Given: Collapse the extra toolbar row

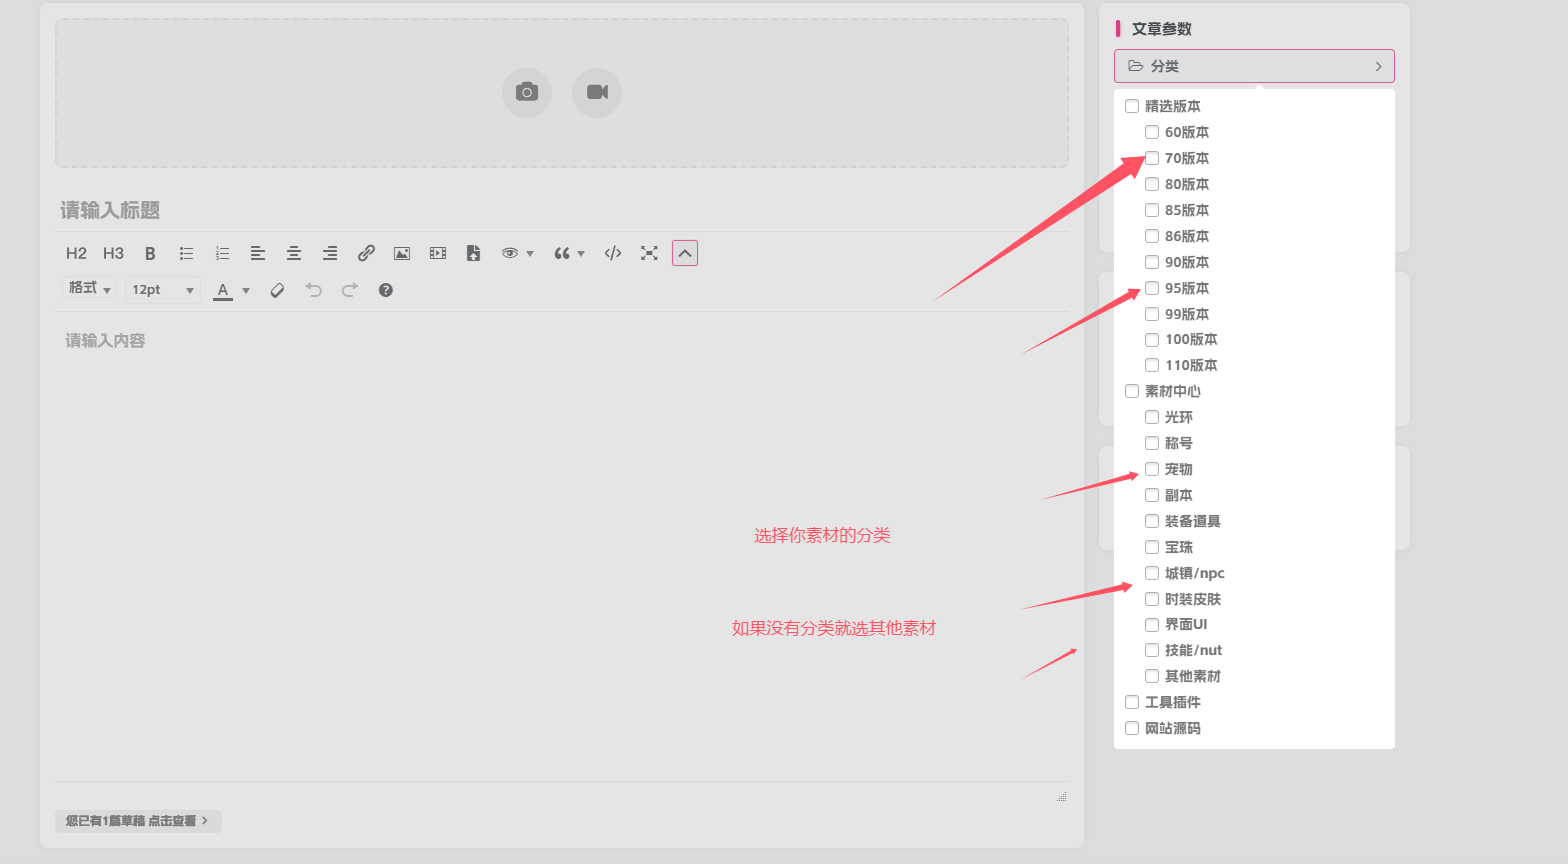Looking at the screenshot, I should (685, 253).
